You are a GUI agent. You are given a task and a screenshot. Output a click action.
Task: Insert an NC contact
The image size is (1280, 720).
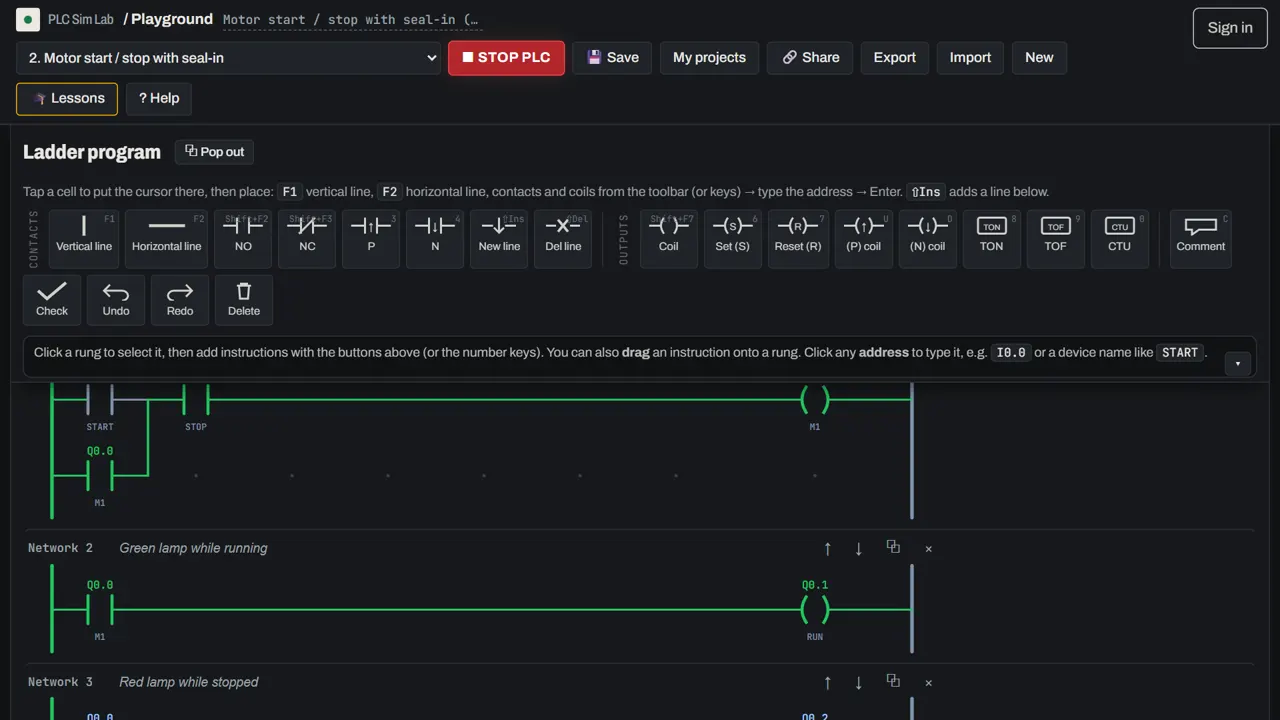[x=307, y=239]
